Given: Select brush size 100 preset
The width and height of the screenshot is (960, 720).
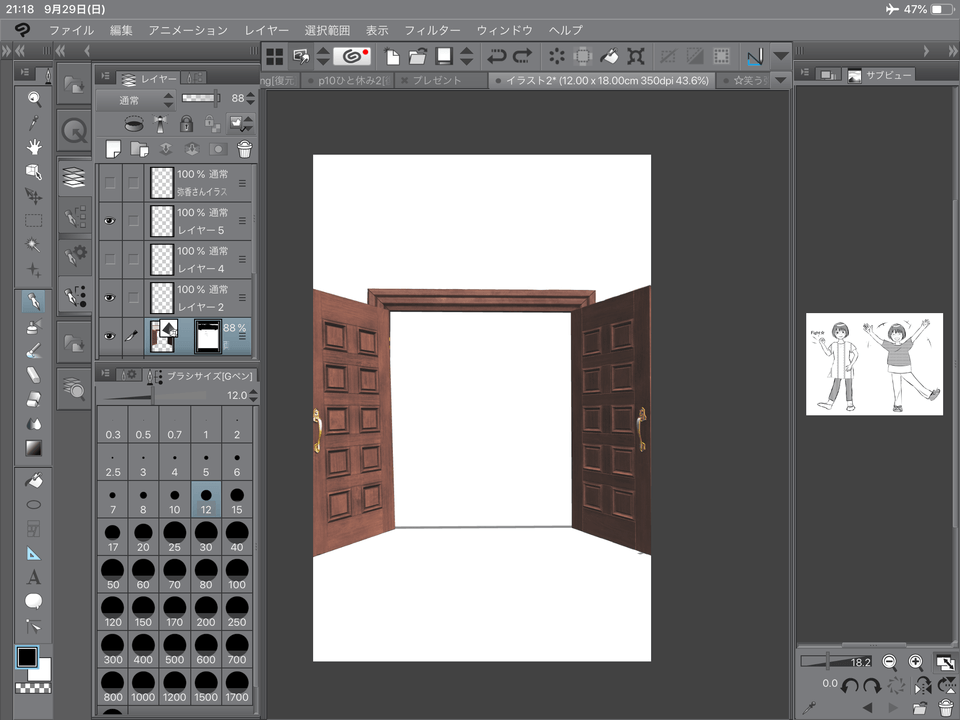Looking at the screenshot, I should 237,574.
